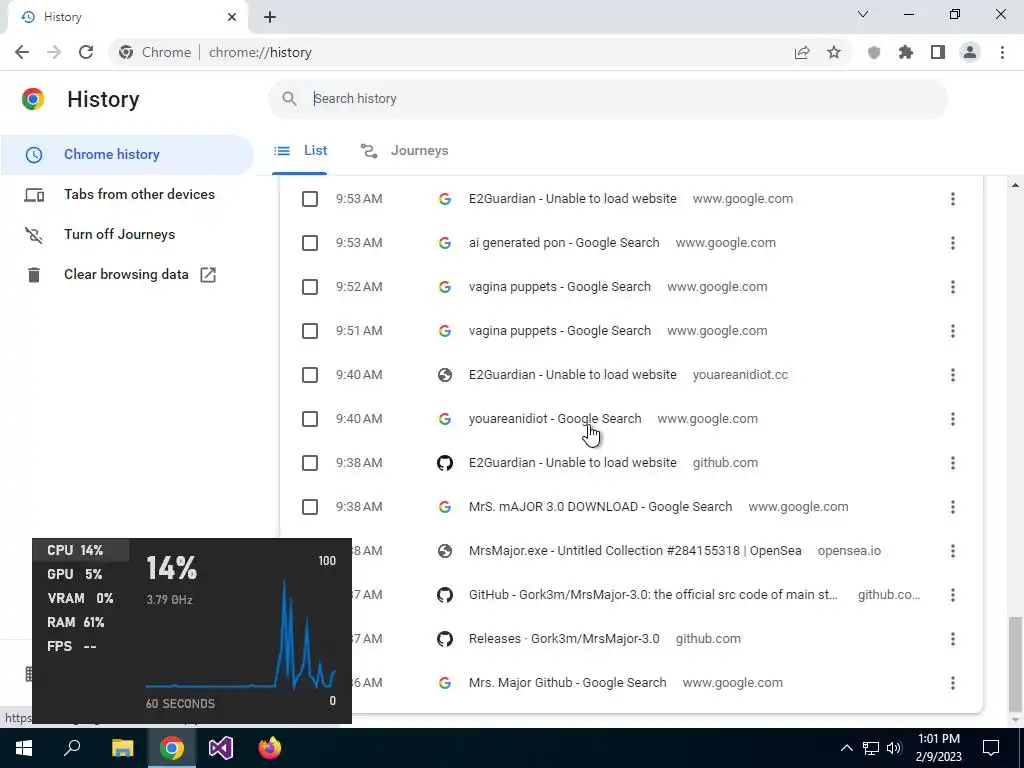Open actions menu for youareanidiot Google Search
1024x768 pixels.
tap(953, 419)
